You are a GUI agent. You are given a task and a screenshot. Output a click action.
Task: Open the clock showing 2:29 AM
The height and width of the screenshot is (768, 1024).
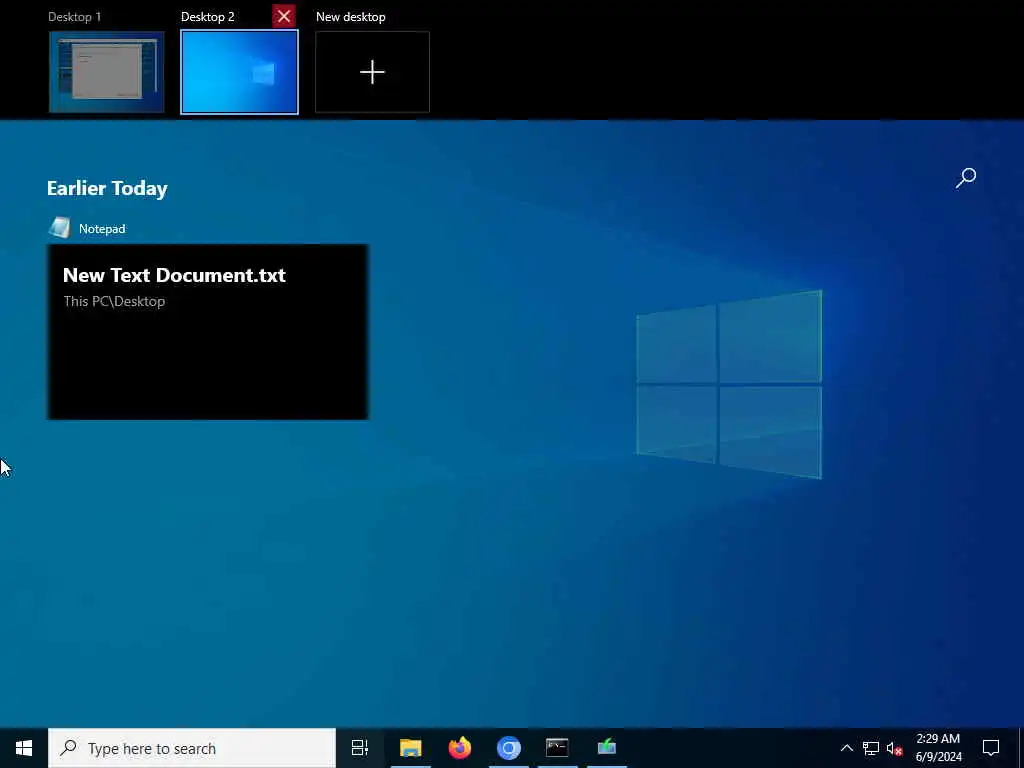938,748
